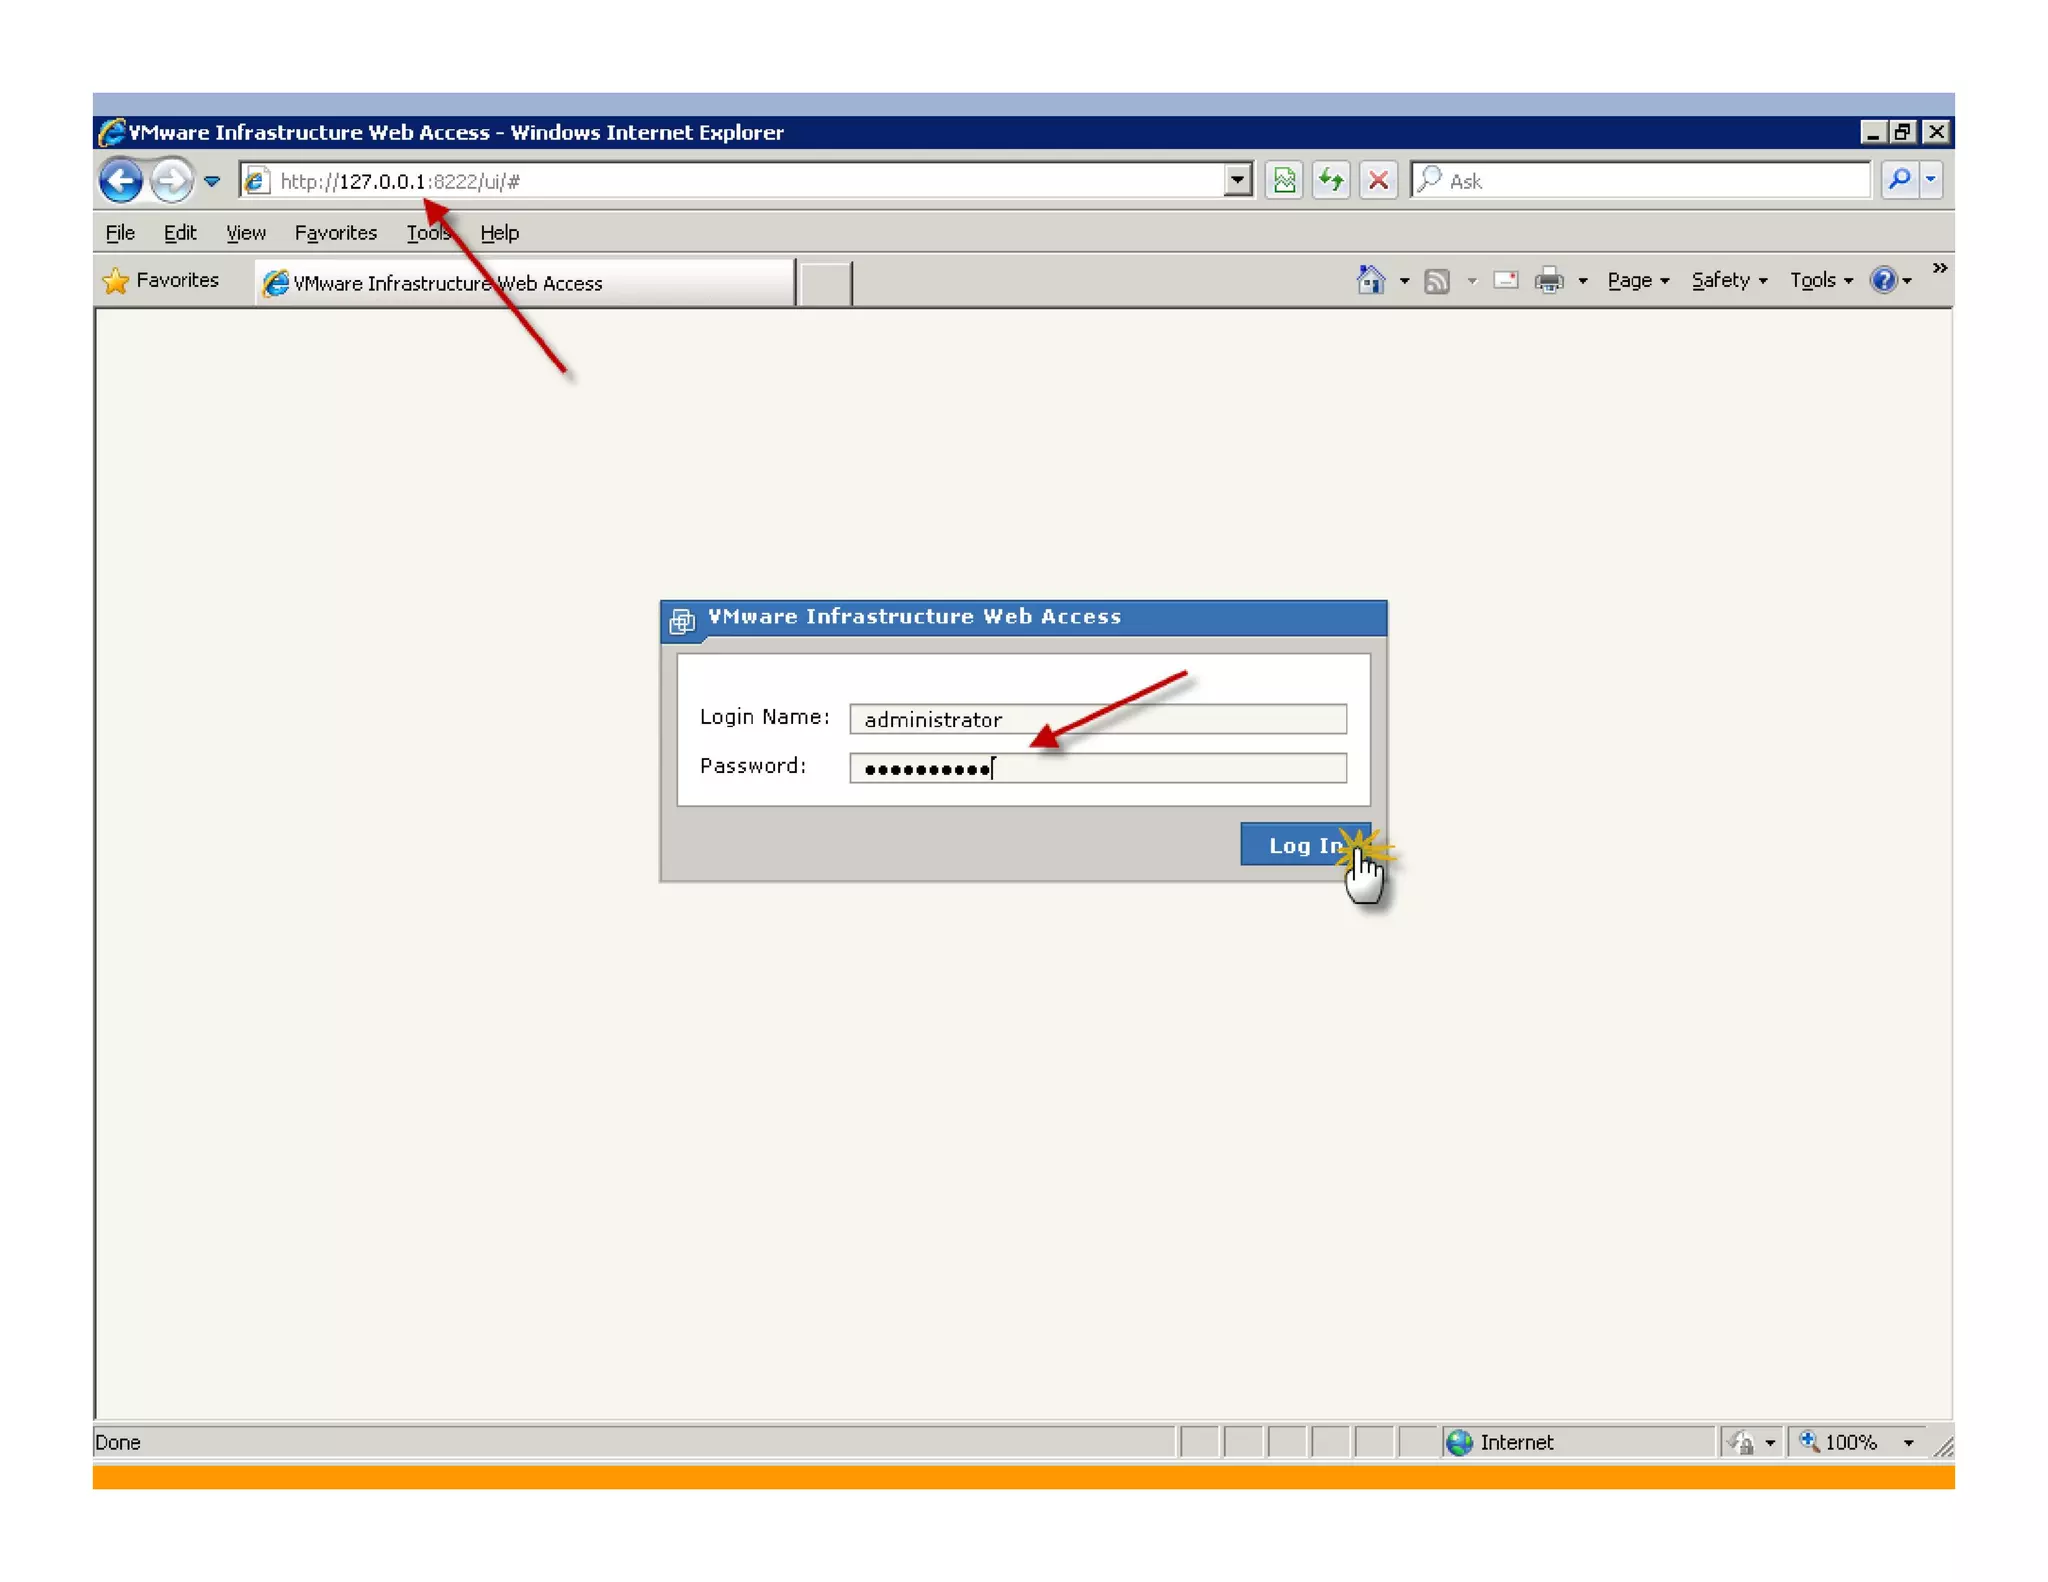Screen dimensions: 2048x1582
Task: Click the Help question mark icon
Action: (x=1883, y=281)
